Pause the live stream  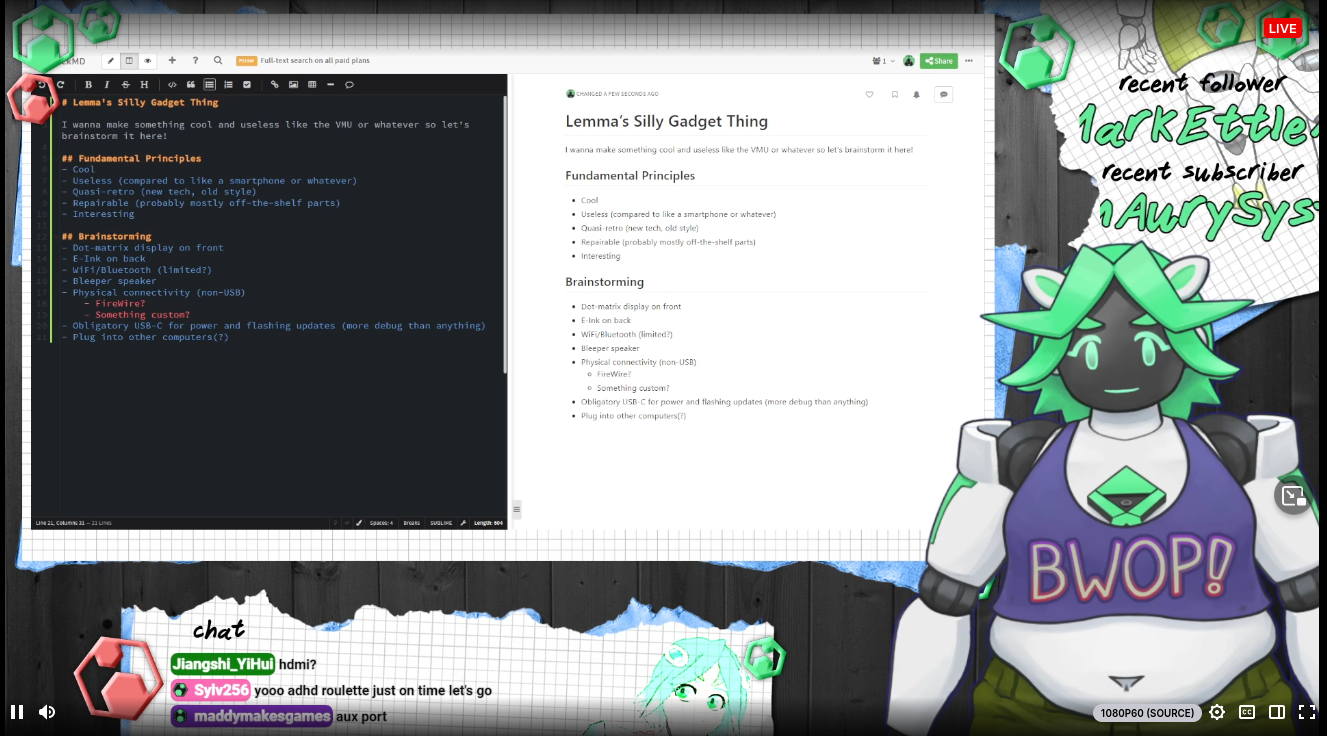tap(17, 712)
